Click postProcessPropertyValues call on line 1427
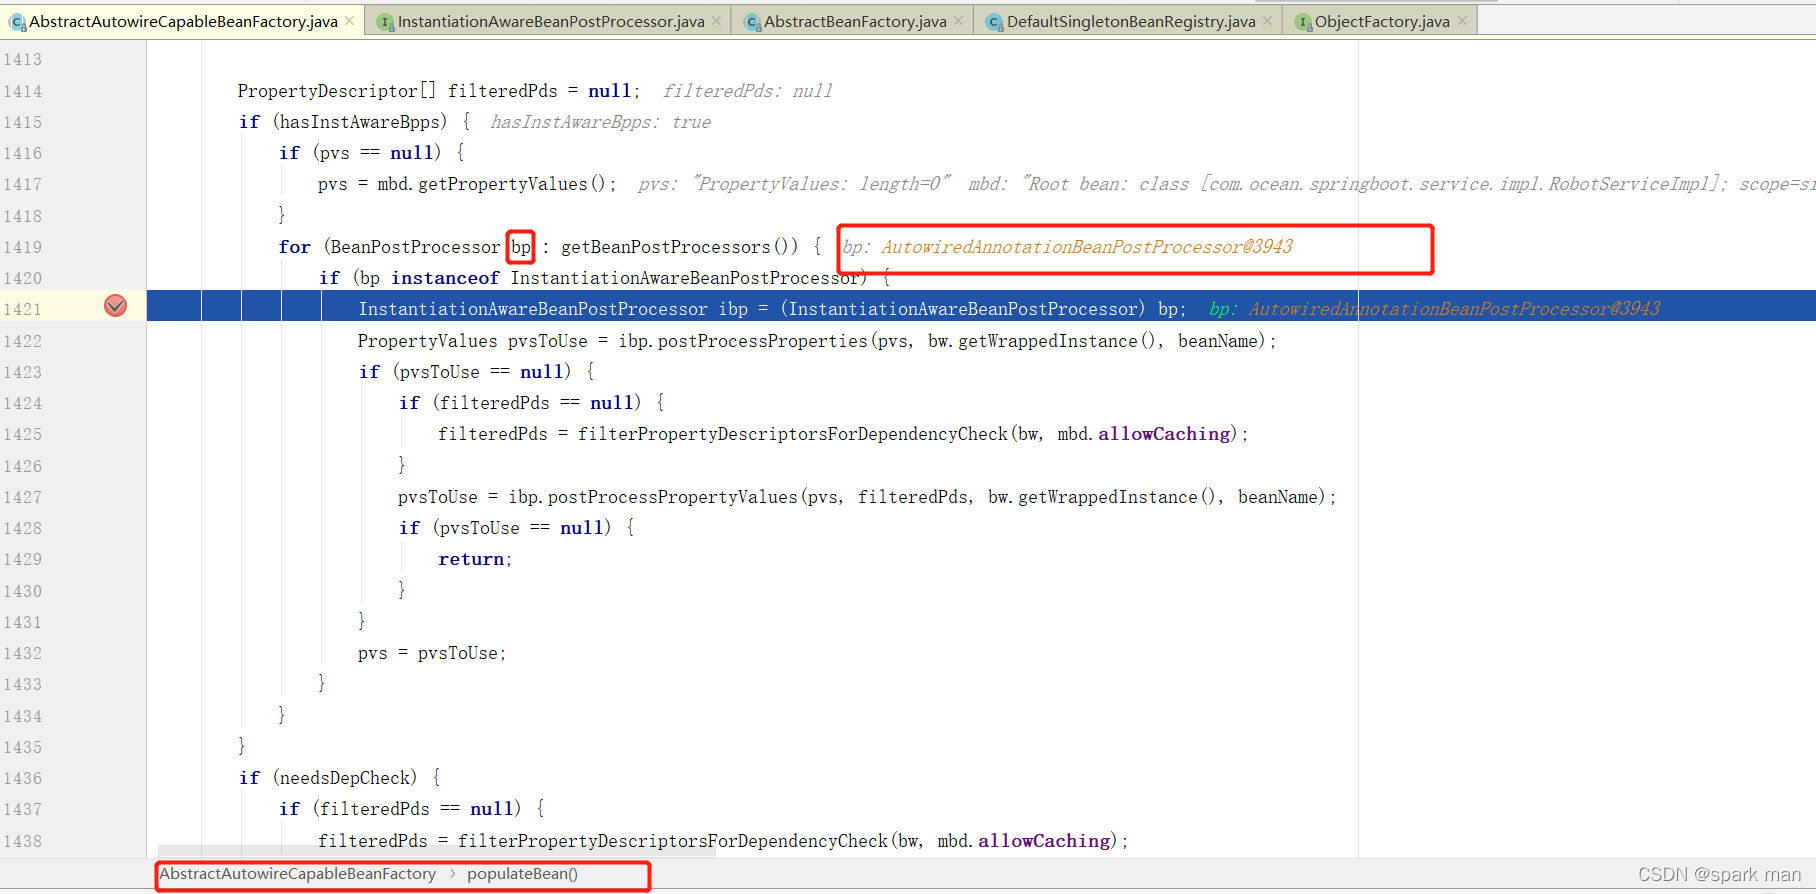This screenshot has height=894, width=1816. tap(673, 497)
